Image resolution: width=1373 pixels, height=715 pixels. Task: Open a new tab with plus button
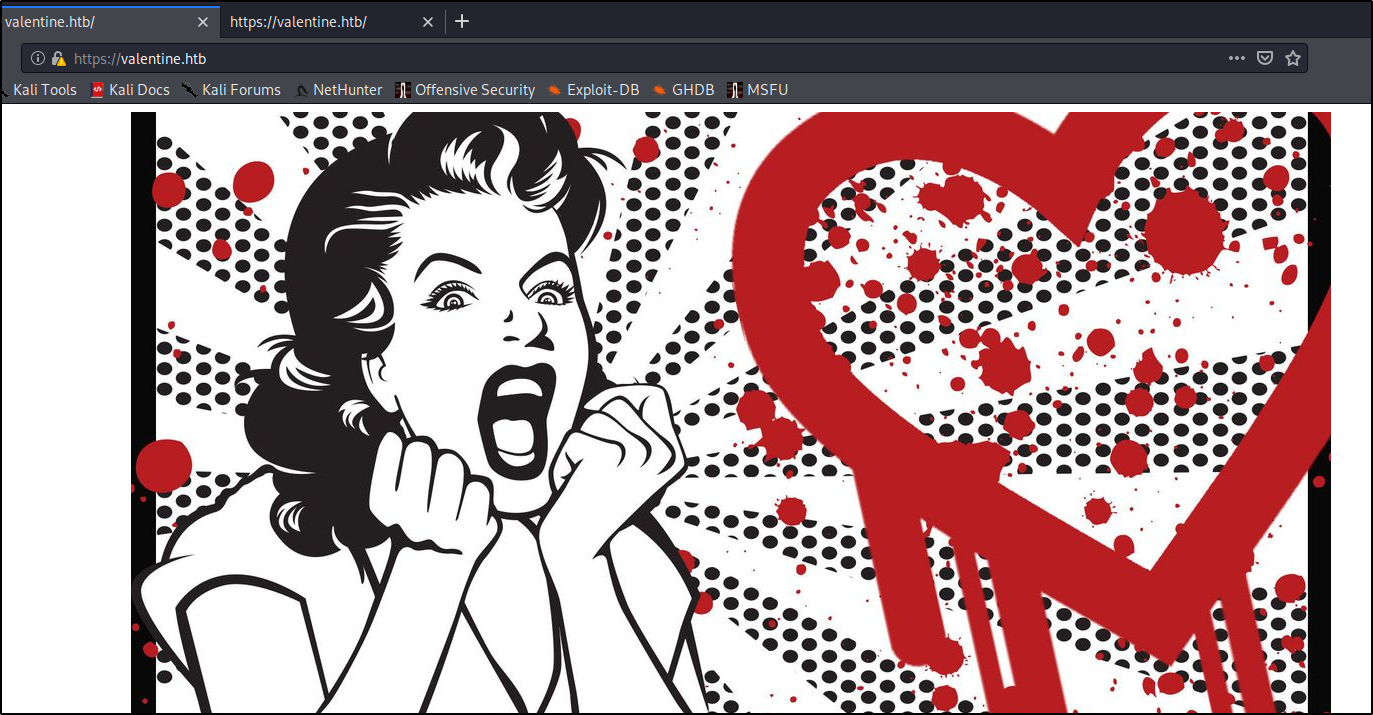point(461,22)
